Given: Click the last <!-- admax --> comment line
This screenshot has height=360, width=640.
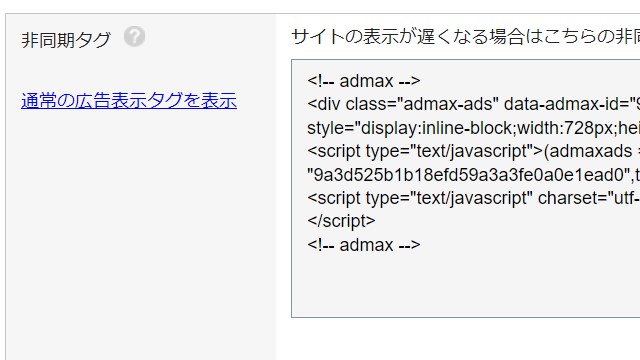Looking at the screenshot, I should point(364,245).
